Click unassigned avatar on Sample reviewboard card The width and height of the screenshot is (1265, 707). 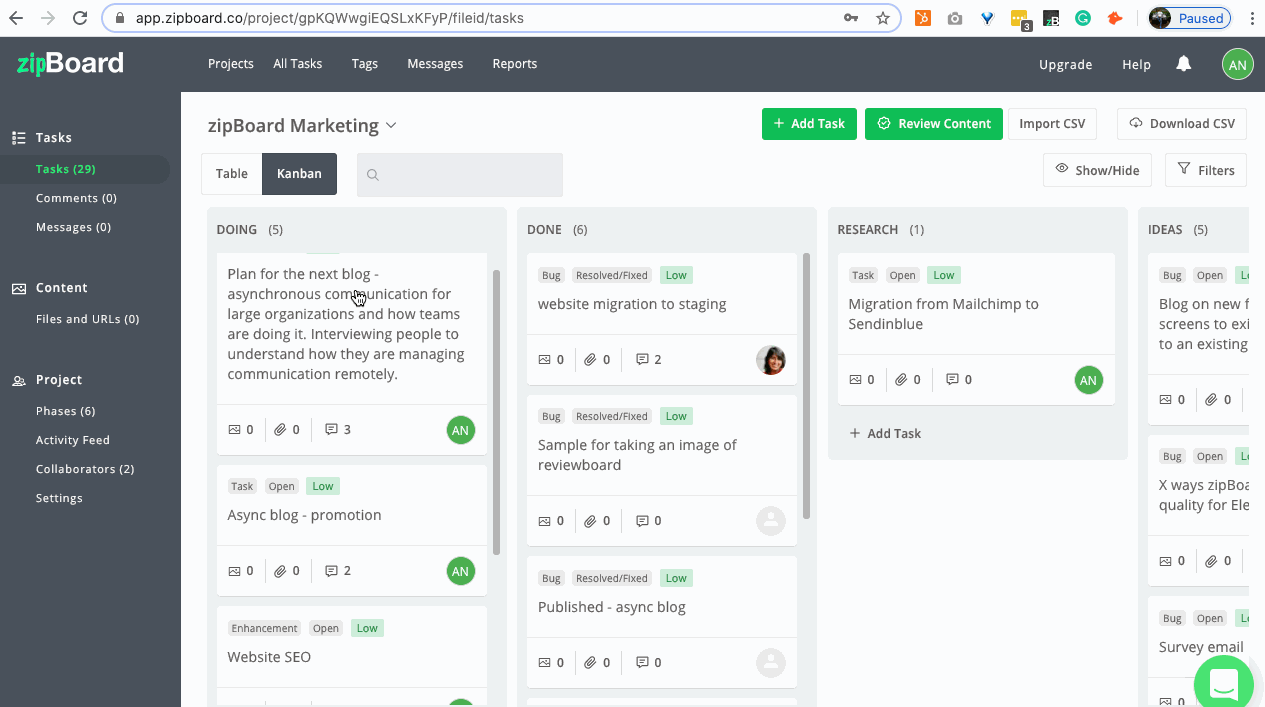pos(770,521)
